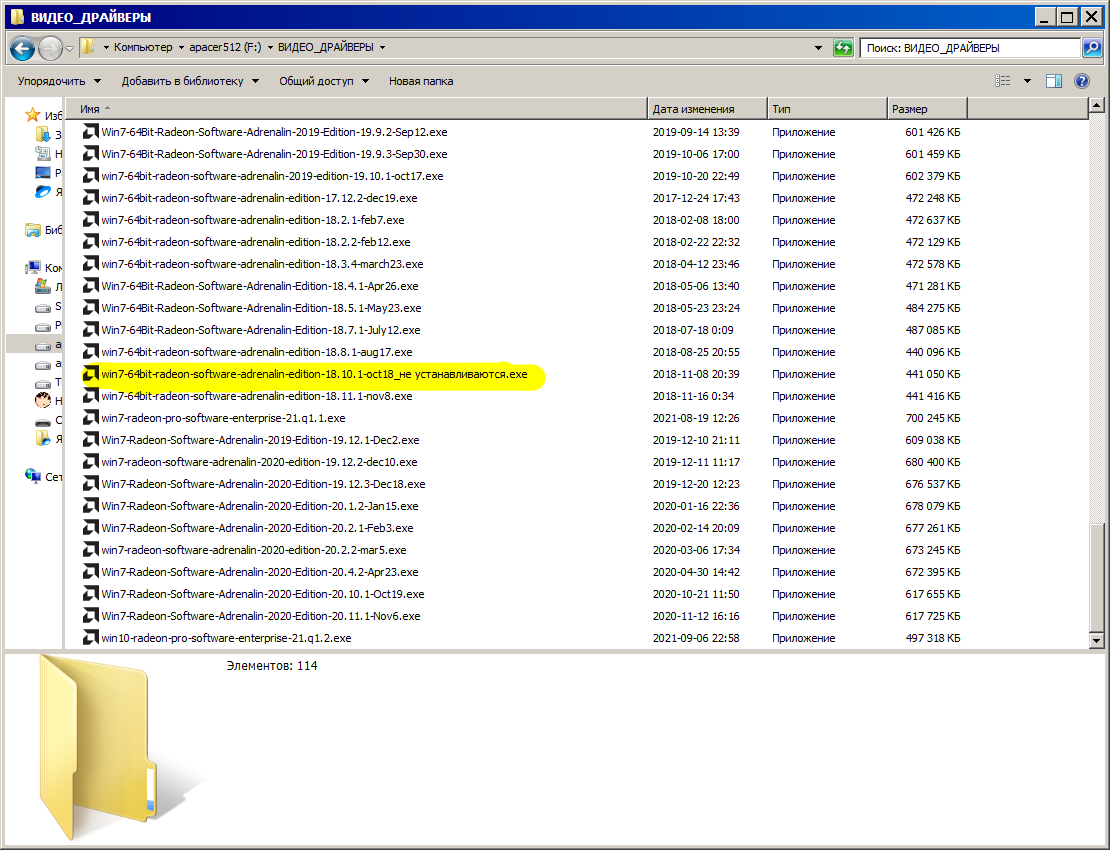
Task: Open view options dropdown arrow
Action: tap(1027, 81)
